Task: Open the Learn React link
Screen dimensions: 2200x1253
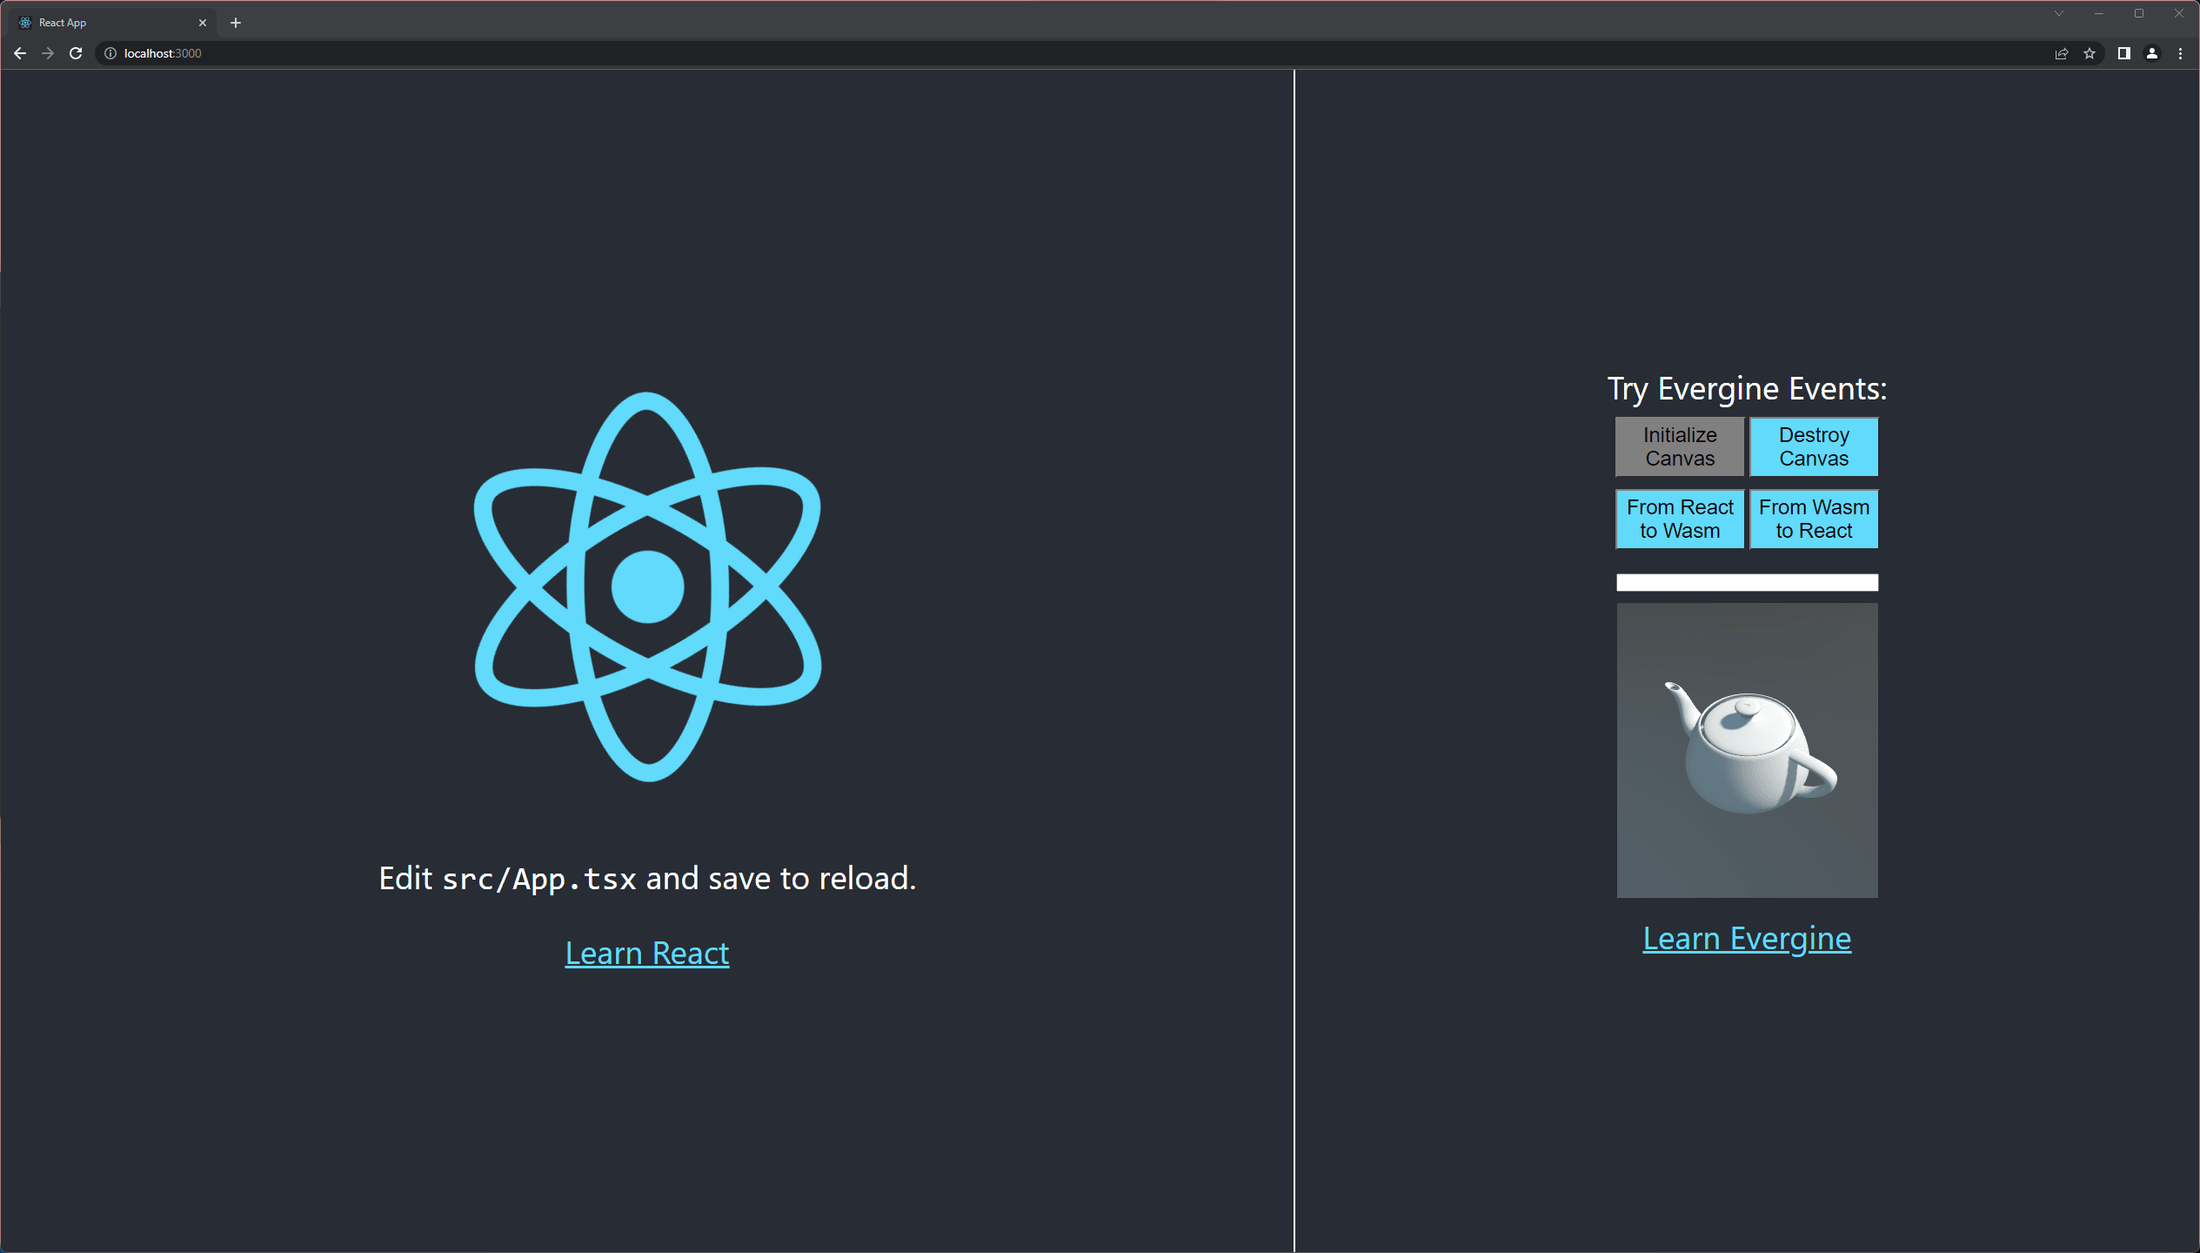Action: [x=647, y=953]
